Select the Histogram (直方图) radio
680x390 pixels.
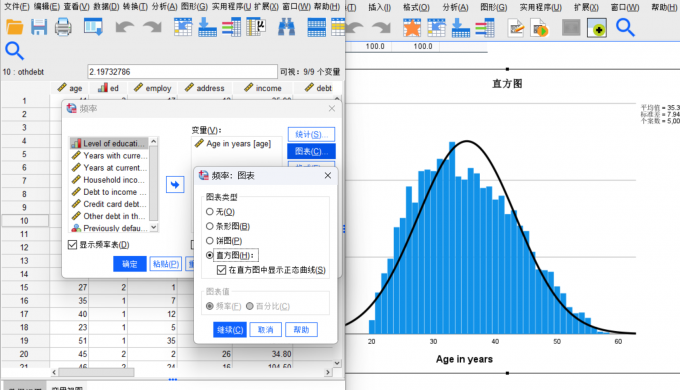[x=210, y=255]
